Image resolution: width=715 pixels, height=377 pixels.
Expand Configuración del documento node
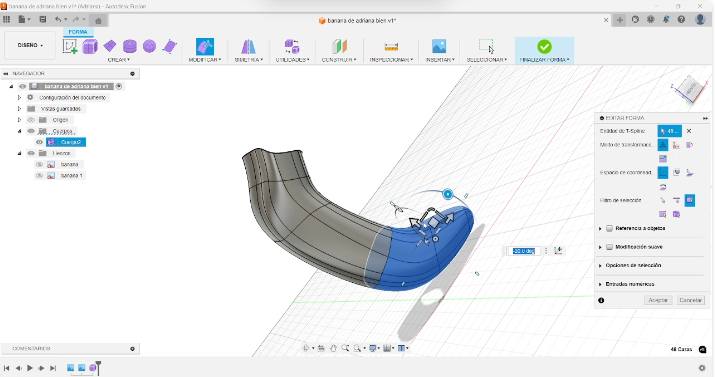pos(19,98)
